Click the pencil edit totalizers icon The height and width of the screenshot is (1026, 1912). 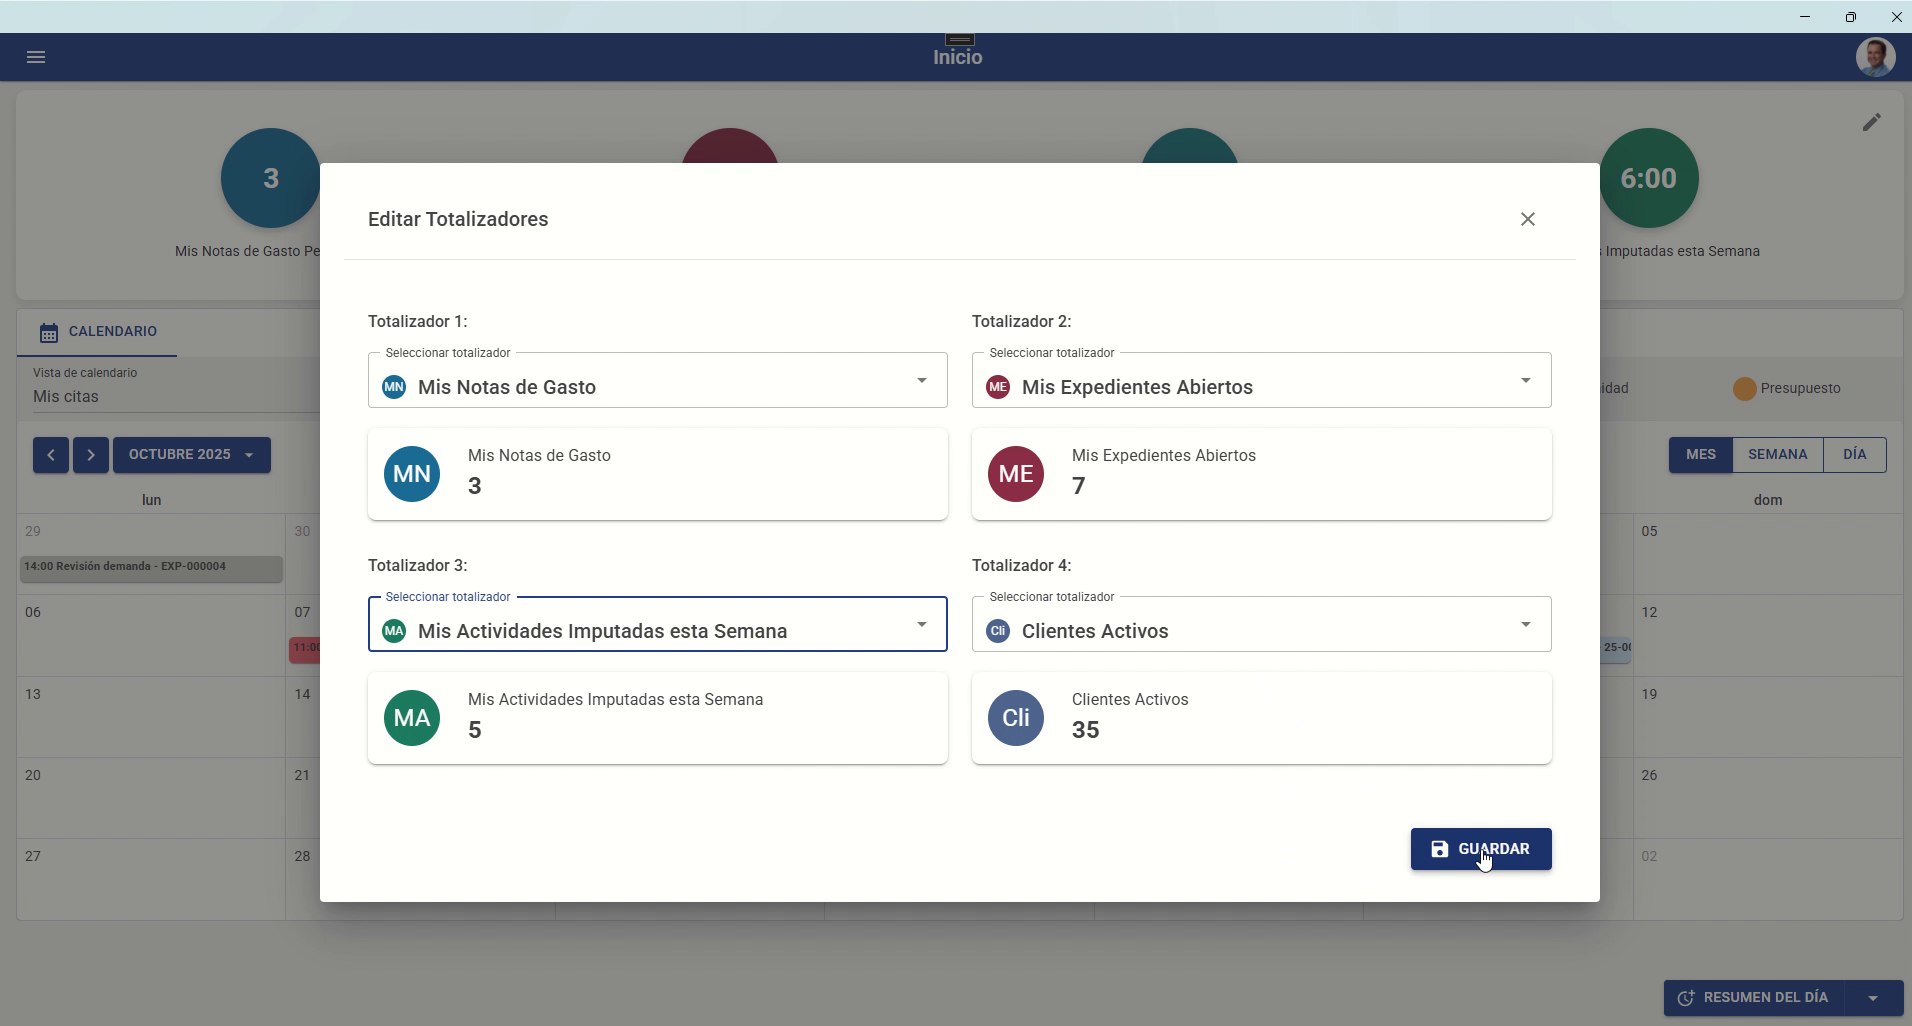(x=1871, y=122)
